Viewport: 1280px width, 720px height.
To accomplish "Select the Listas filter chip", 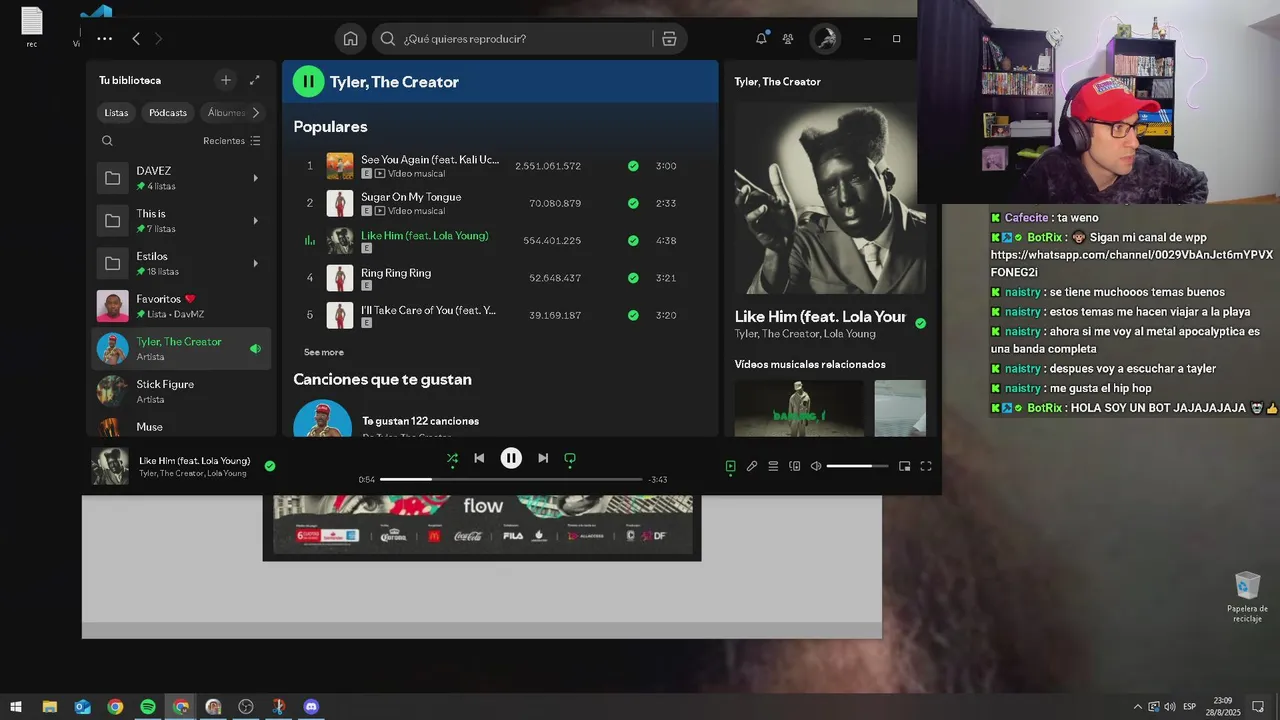I will point(116,113).
